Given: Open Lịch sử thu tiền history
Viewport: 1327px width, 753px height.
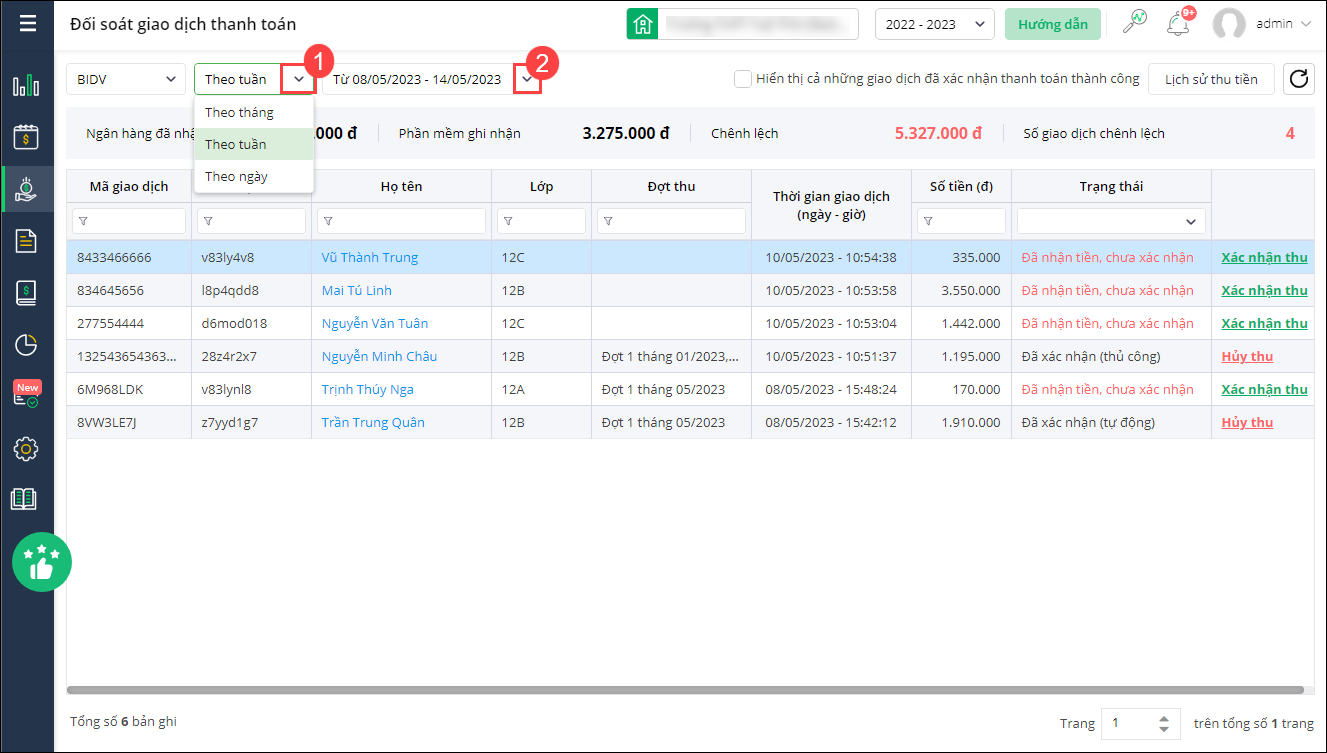Looking at the screenshot, I should [x=1210, y=79].
